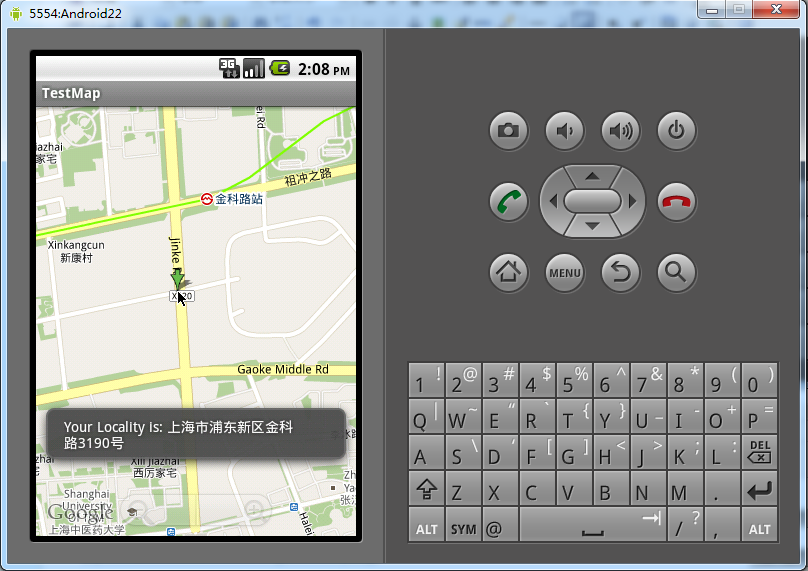This screenshot has width=808, height=571.
Task: Click the green location marker on map
Action: pos(177,279)
